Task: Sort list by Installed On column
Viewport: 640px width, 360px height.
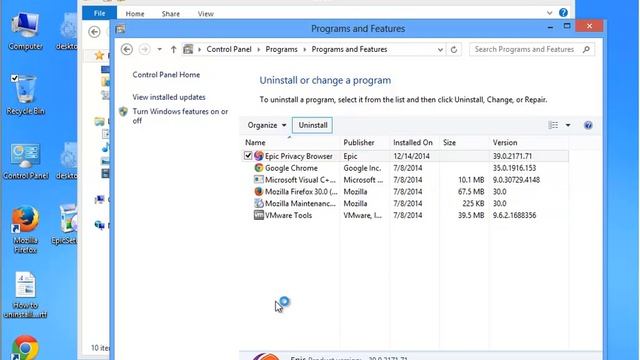Action: pyautogui.click(x=413, y=142)
